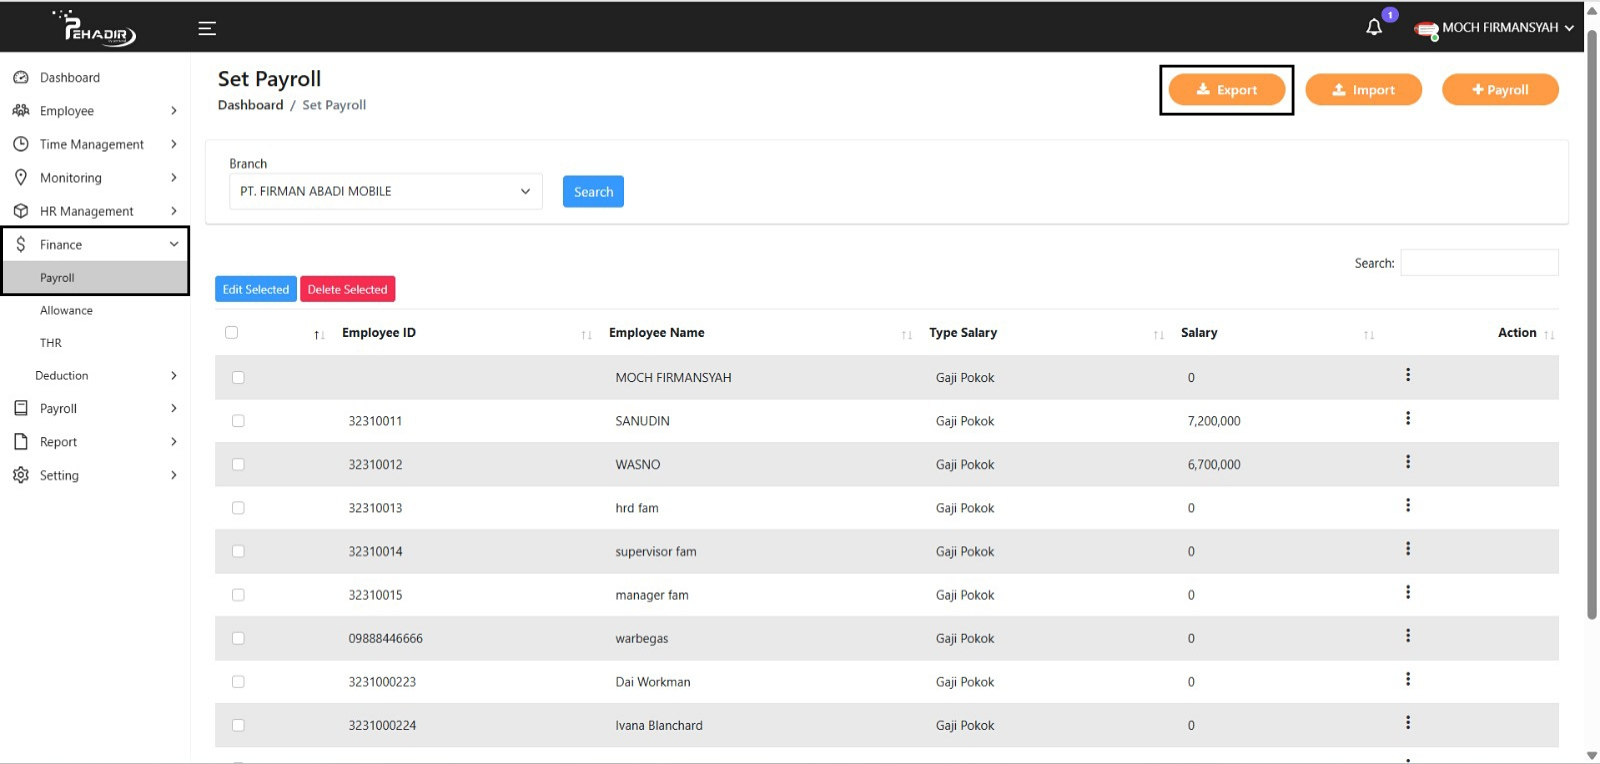Check the select-all checkbox in table header
The width and height of the screenshot is (1600, 764).
click(x=232, y=332)
